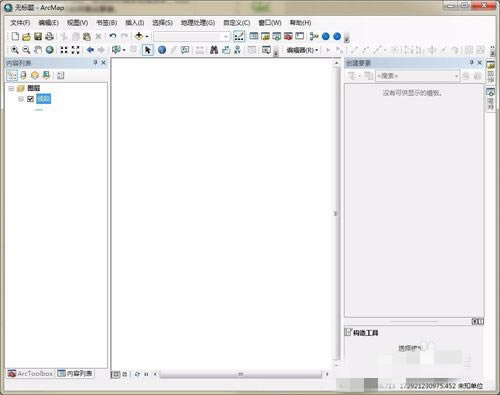Click the Add Data button
500x395 pixels.
[139, 36]
